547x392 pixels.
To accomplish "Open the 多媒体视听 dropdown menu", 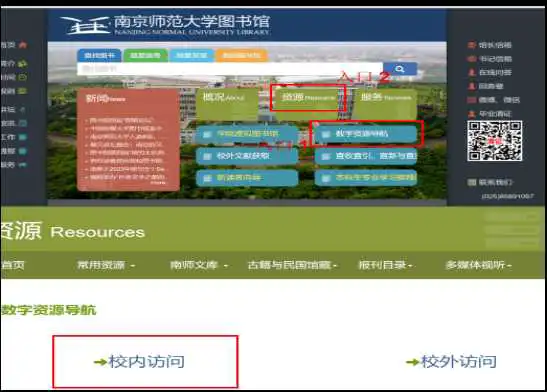I will tap(478, 265).
